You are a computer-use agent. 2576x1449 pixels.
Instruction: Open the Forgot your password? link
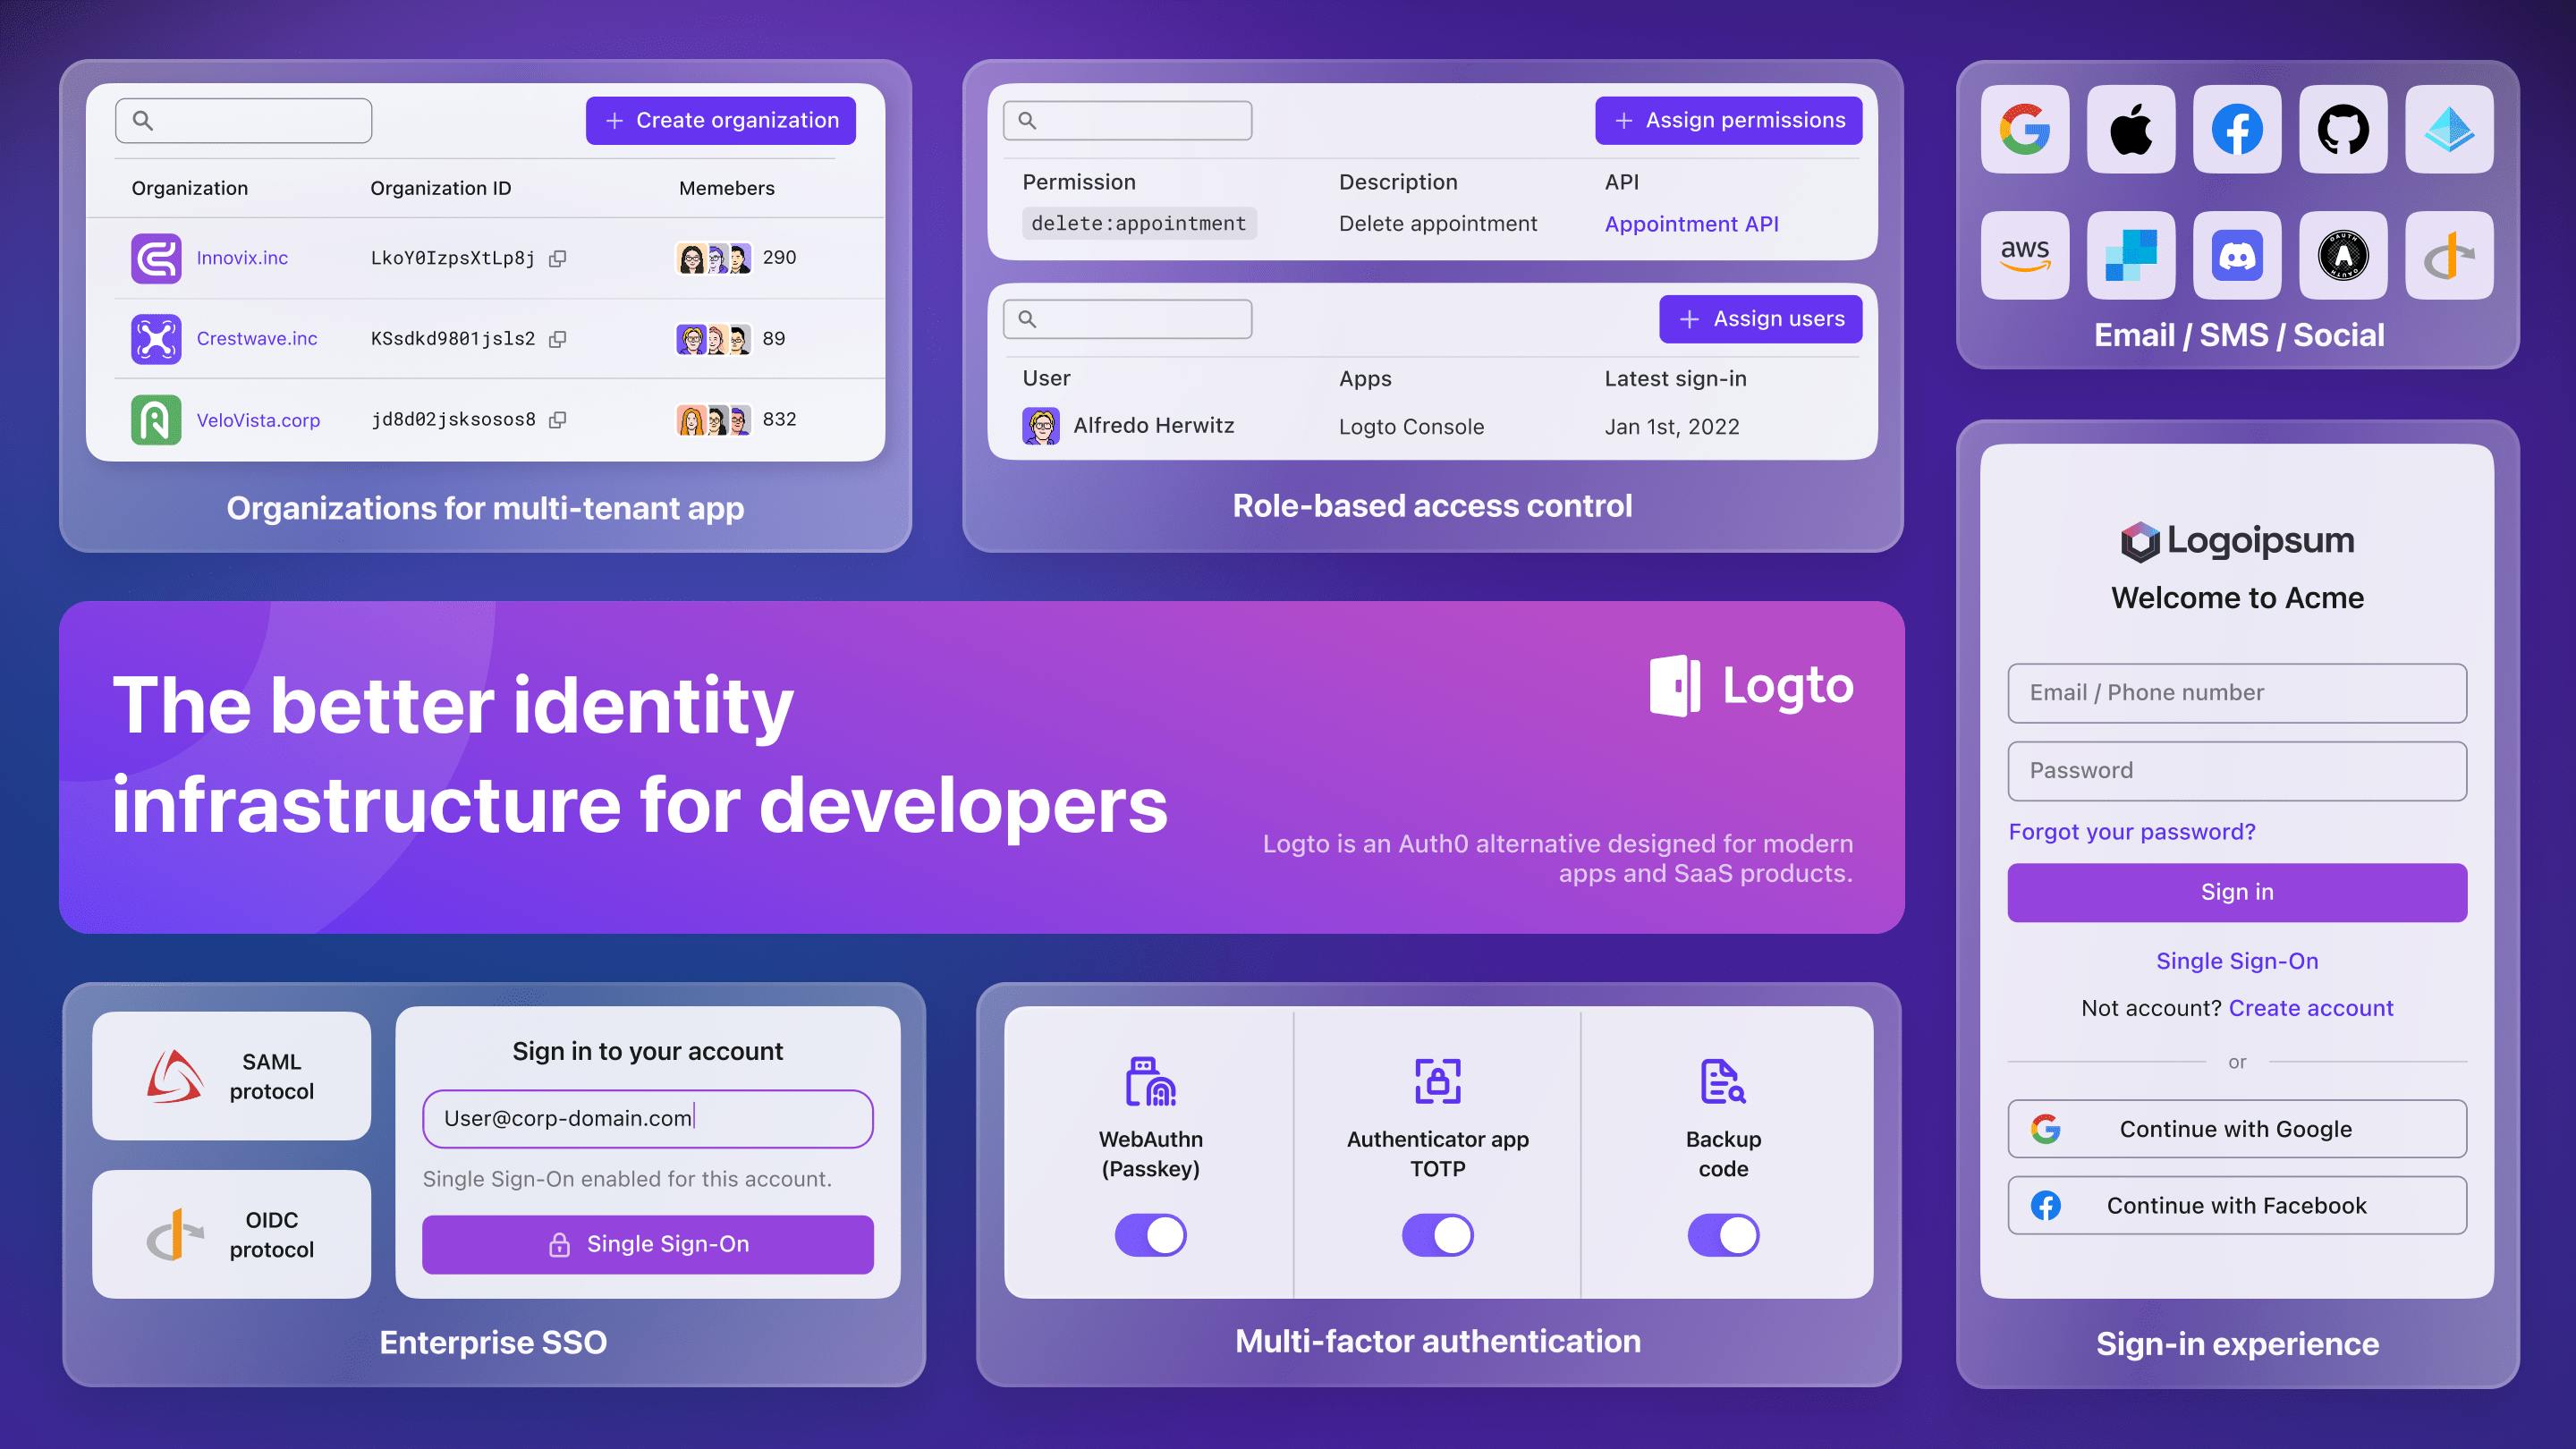click(2132, 832)
